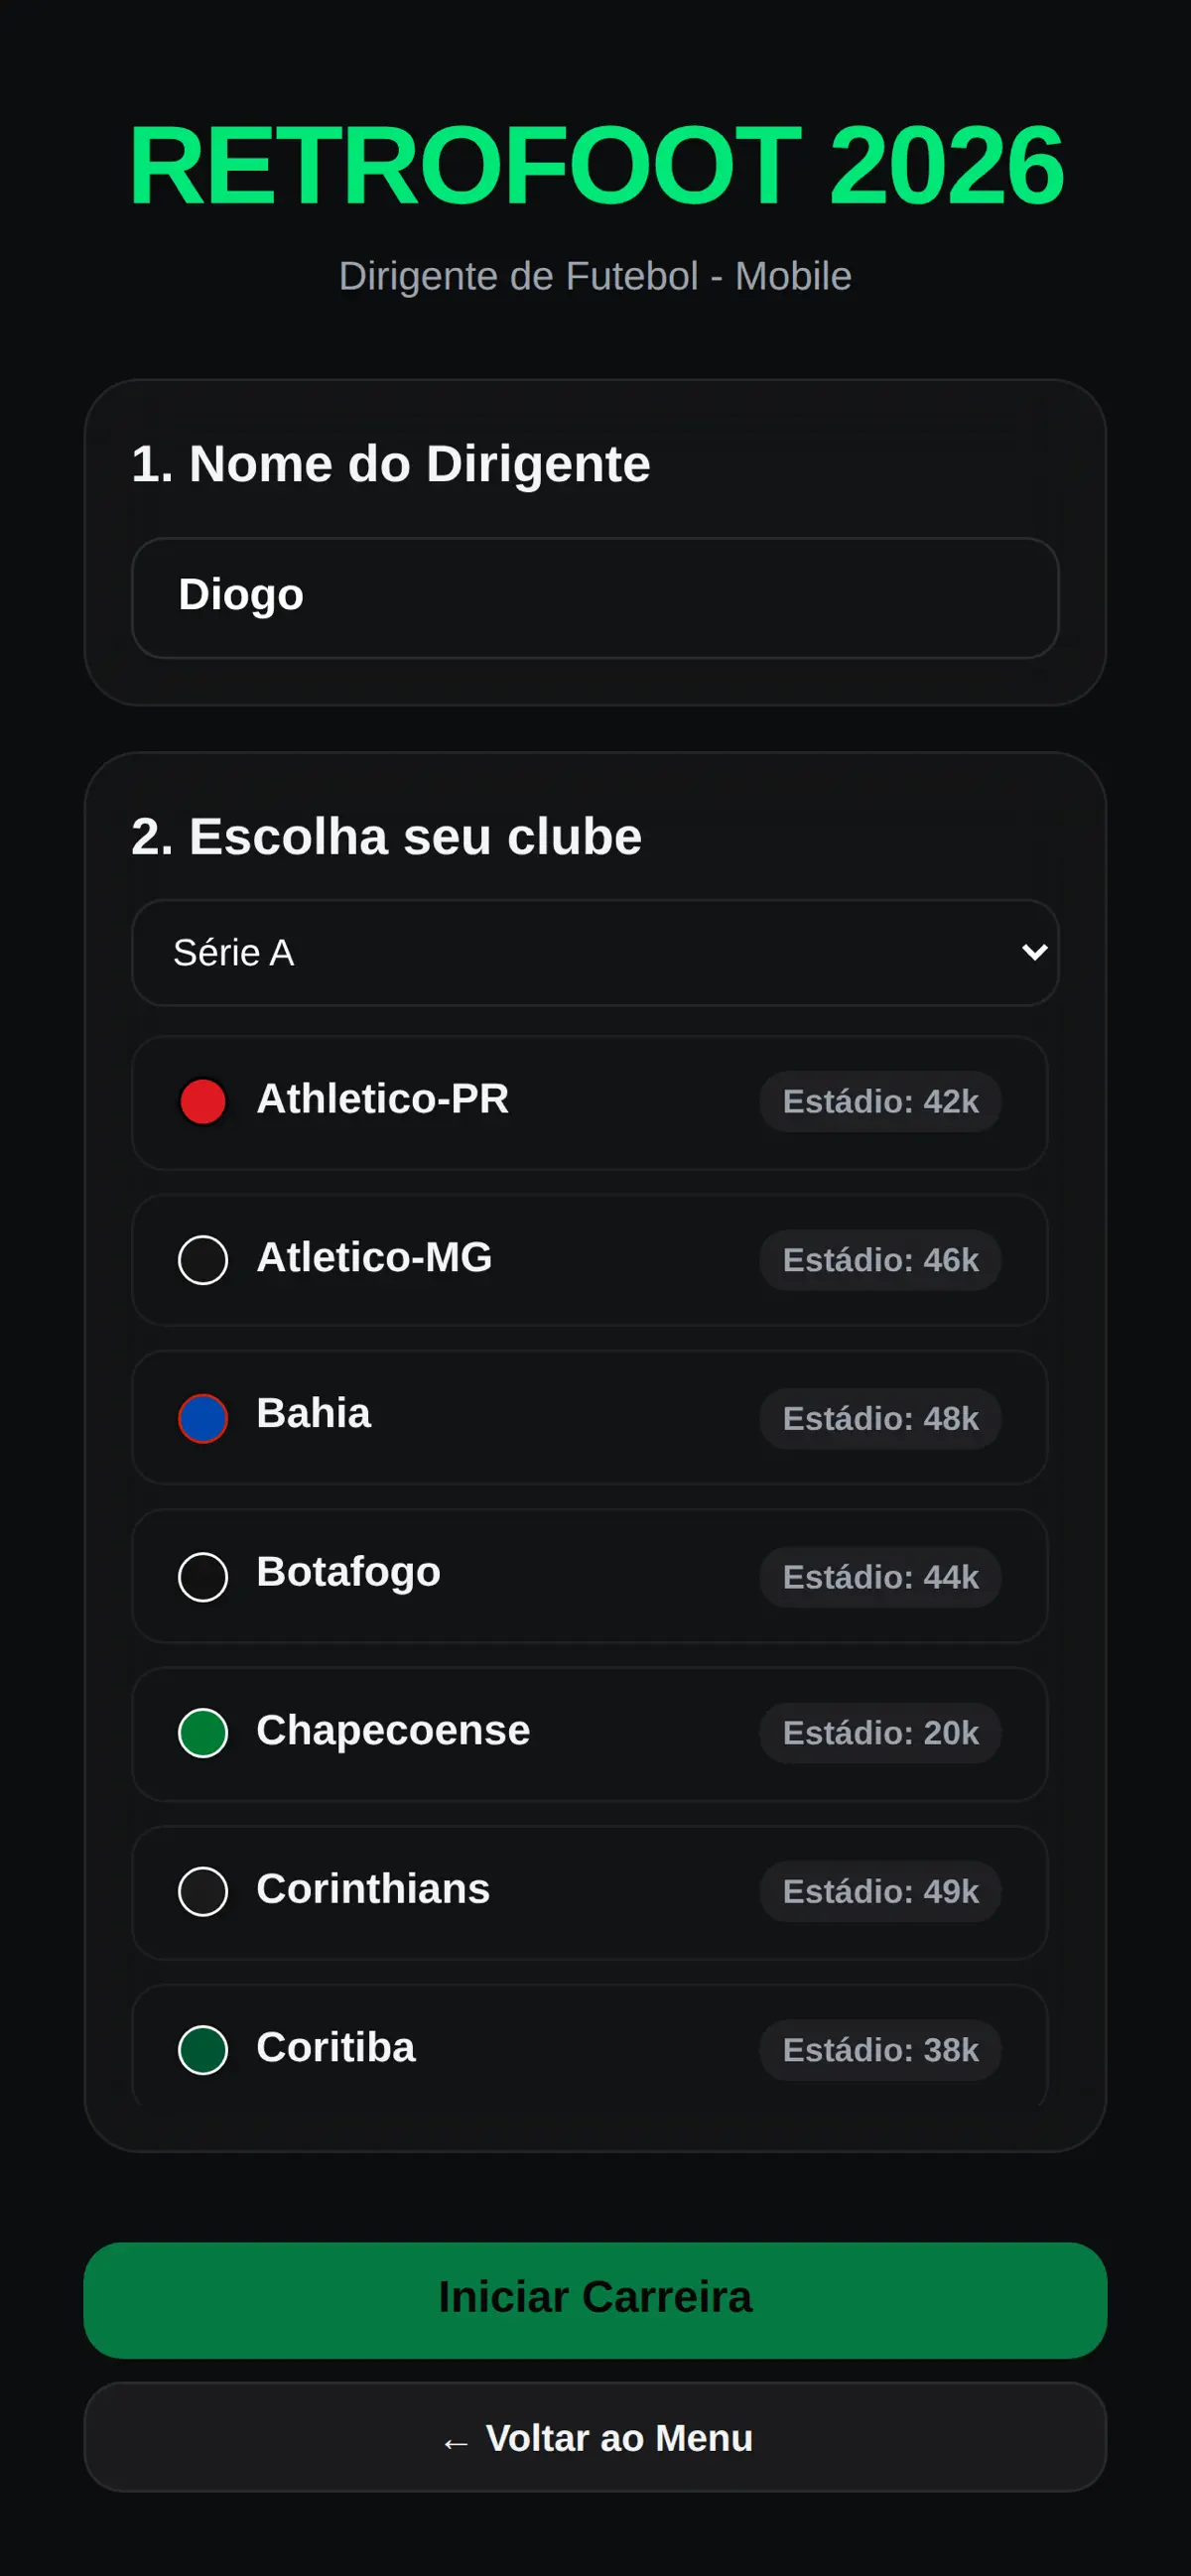Click the green Chapecoense club color circle
The height and width of the screenshot is (2576, 1191).
tap(203, 1732)
